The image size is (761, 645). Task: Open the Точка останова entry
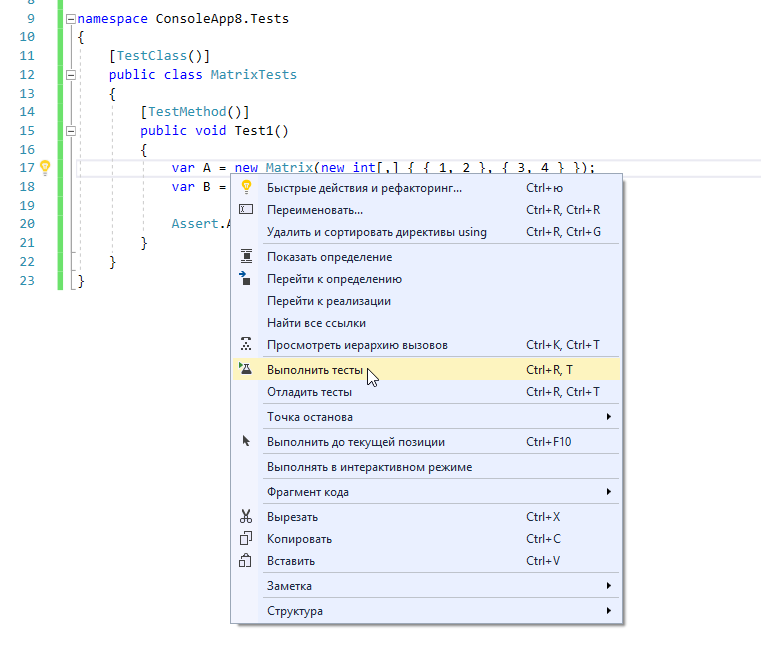point(426,417)
